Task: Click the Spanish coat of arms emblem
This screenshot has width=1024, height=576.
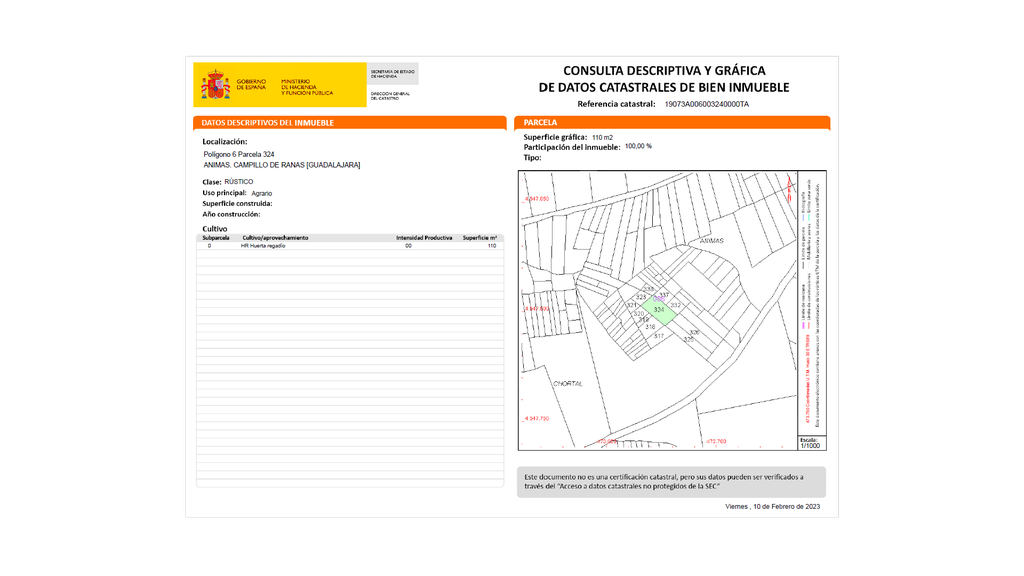Action: 216,84
